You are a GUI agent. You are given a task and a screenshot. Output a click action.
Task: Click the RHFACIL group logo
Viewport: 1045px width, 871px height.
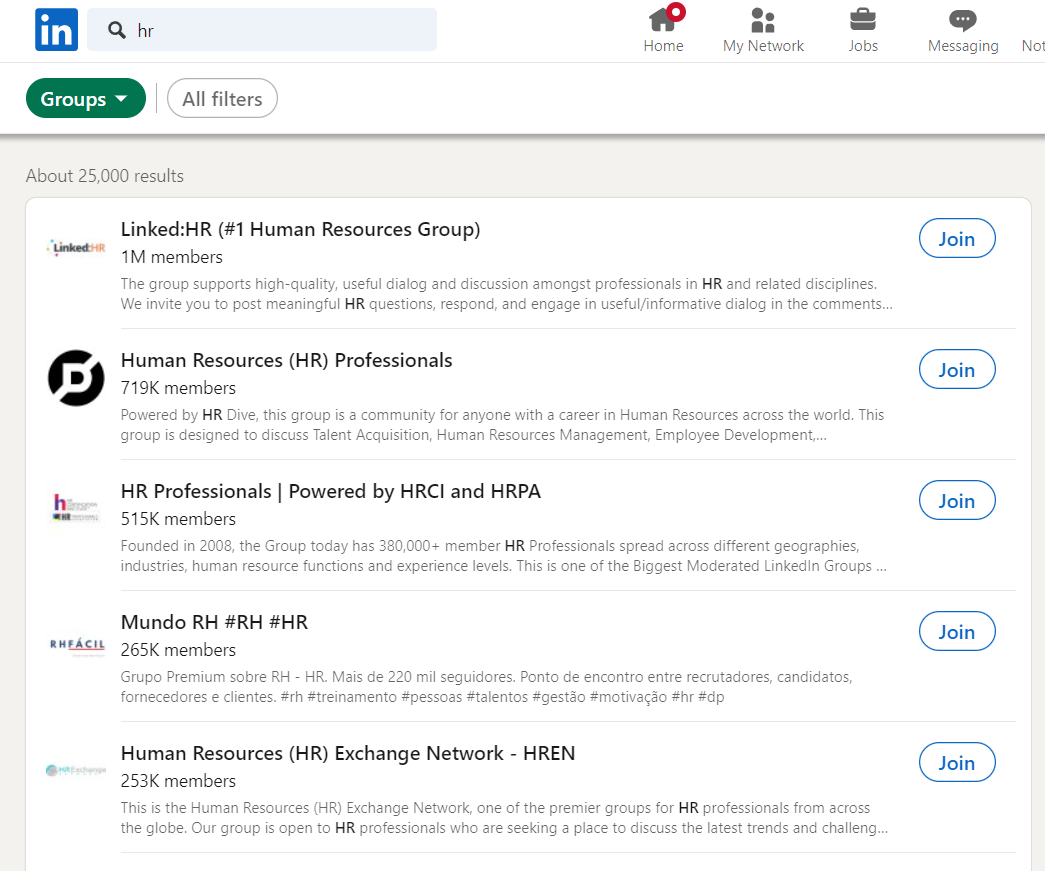pos(77,645)
